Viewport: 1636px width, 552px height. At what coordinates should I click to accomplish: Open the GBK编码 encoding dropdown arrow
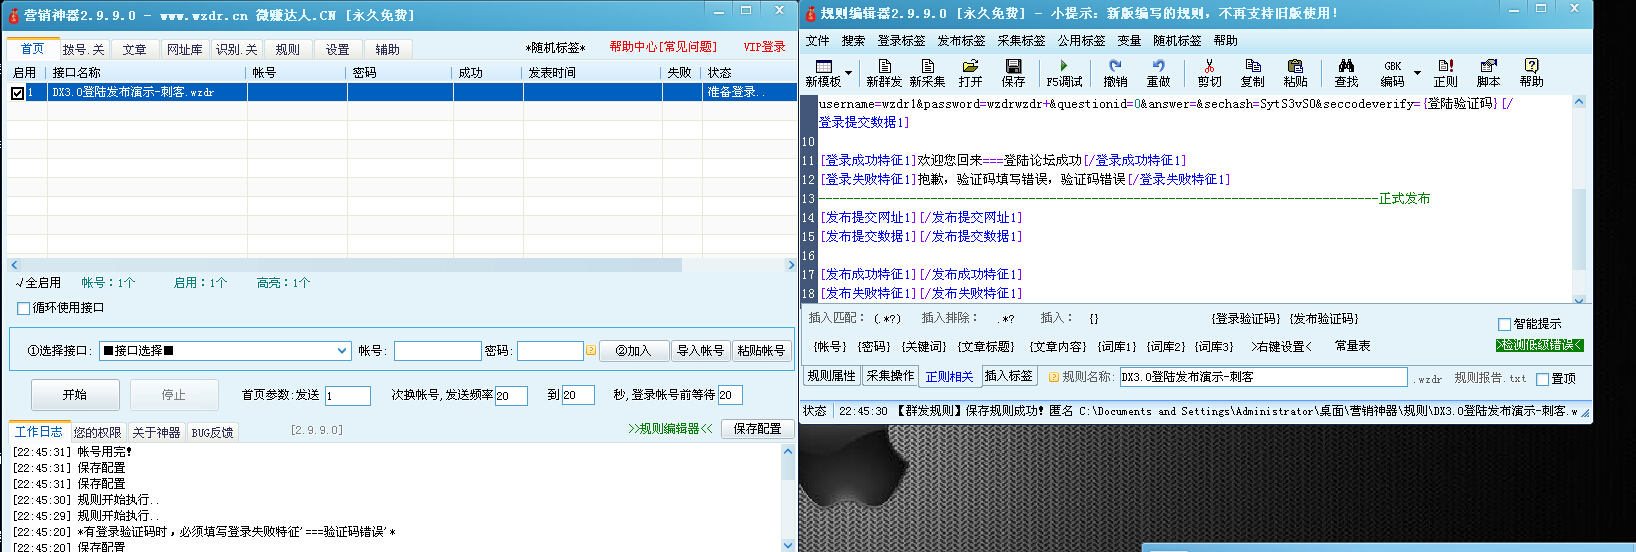coord(1417,73)
